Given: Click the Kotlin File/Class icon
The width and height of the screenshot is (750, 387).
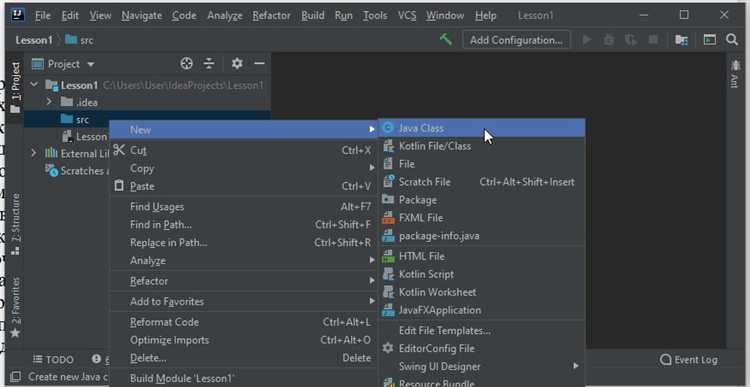Looking at the screenshot, I should click(388, 146).
